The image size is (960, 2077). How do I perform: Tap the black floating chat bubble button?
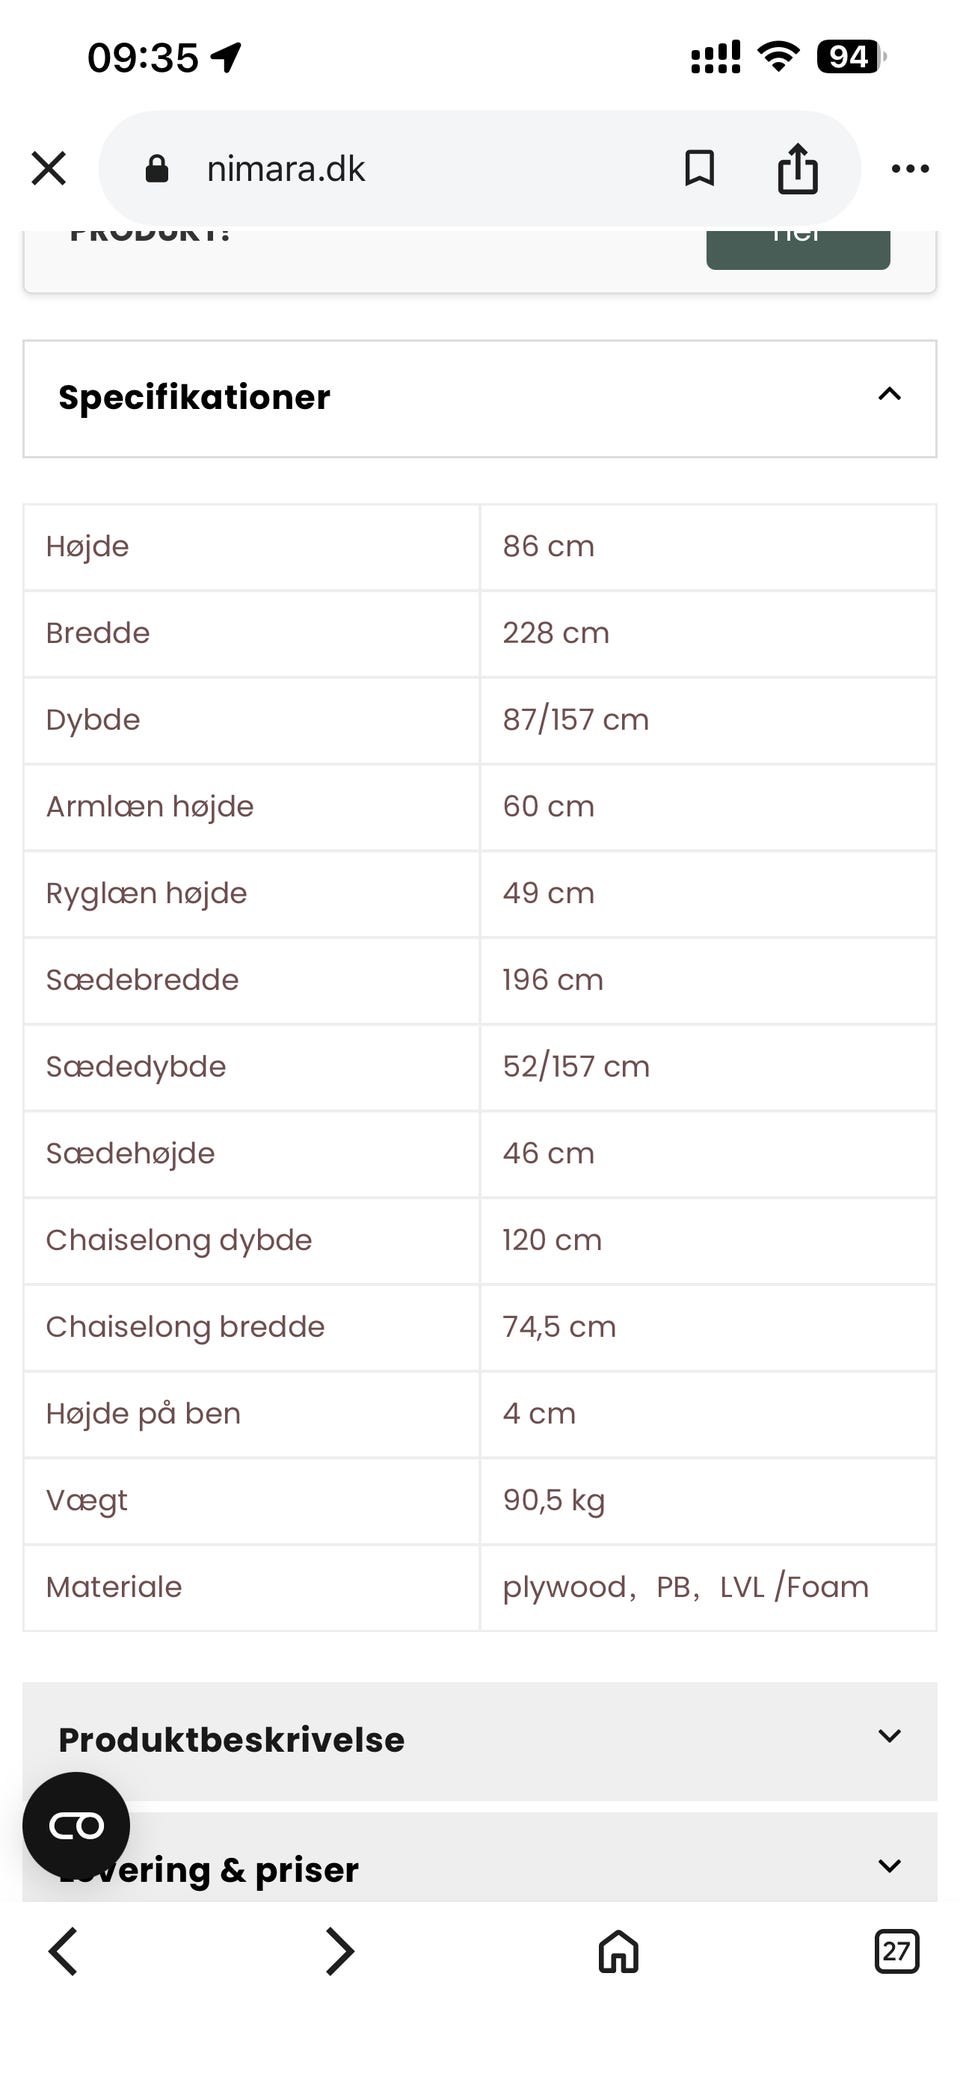[76, 1826]
